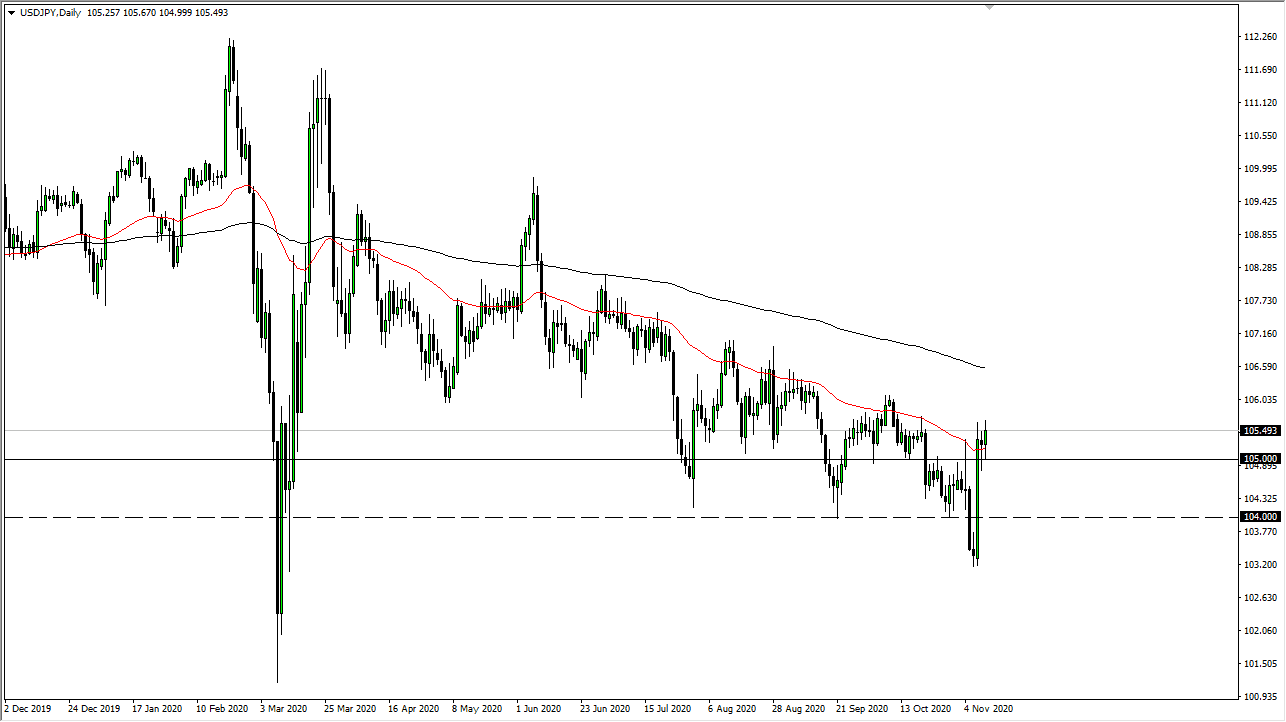Viewport: 1286px width, 722px height.
Task: Open the USDJPY,Daily chart title label
Action: 50,13
